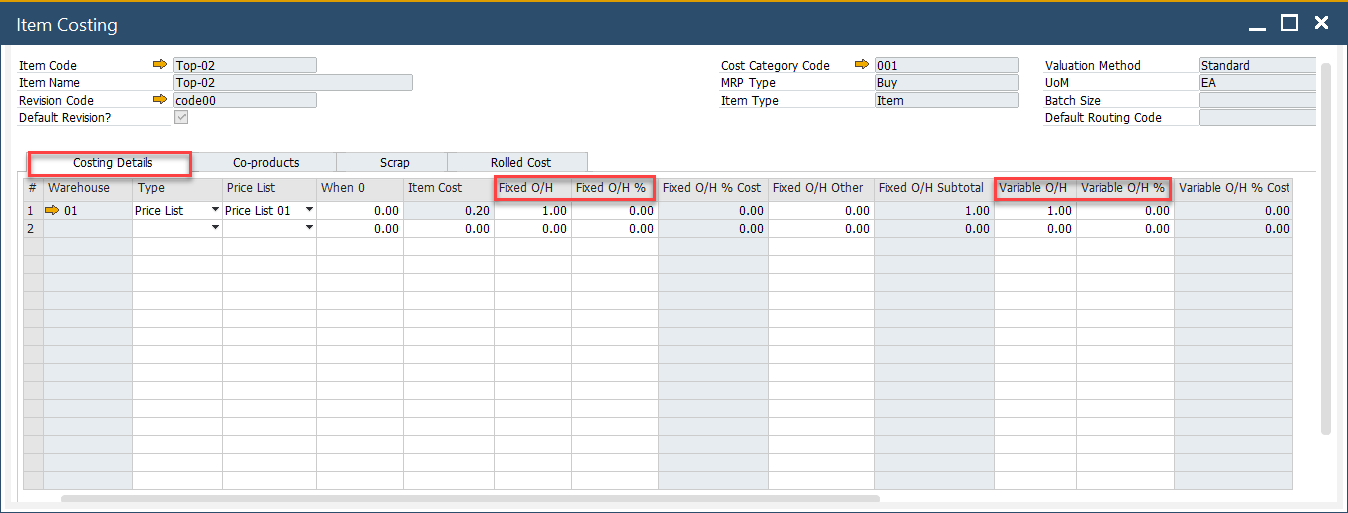
Task: Click the Valuation Method field Standard
Action: coord(1257,65)
